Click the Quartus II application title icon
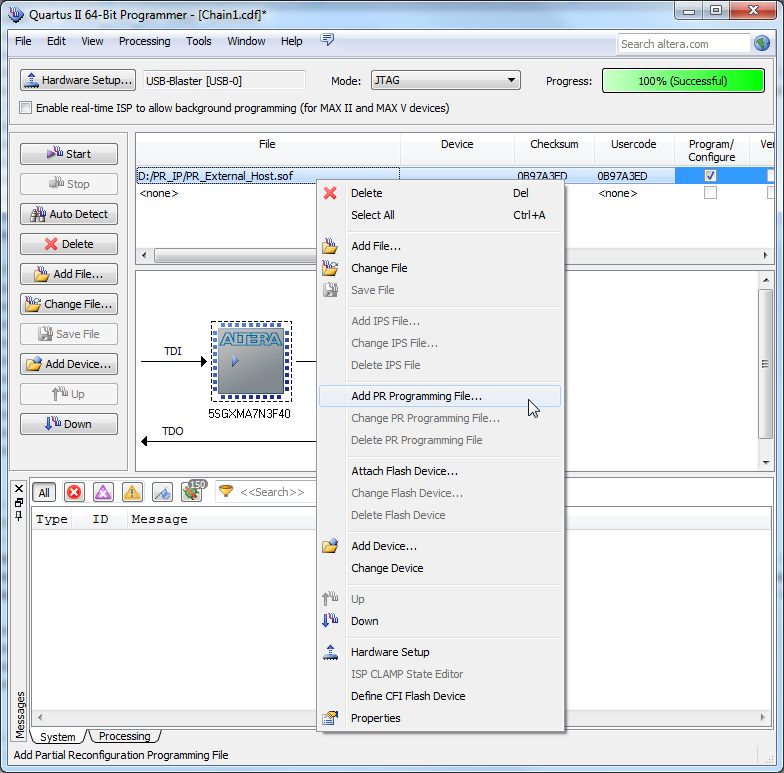This screenshot has width=784, height=773. point(16,14)
